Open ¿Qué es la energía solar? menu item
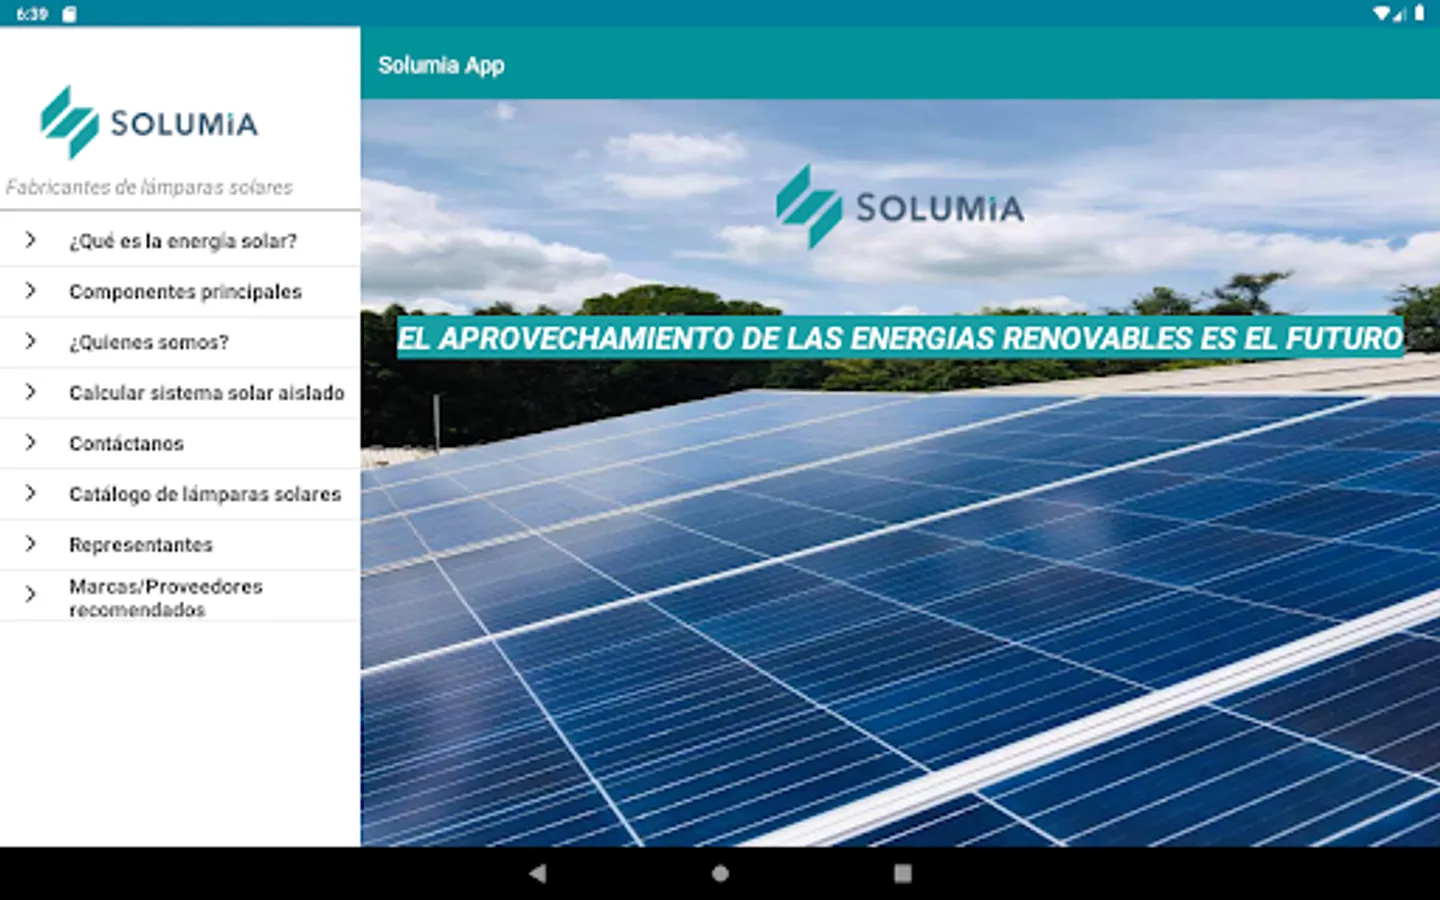The height and width of the screenshot is (900, 1440). pos(180,241)
